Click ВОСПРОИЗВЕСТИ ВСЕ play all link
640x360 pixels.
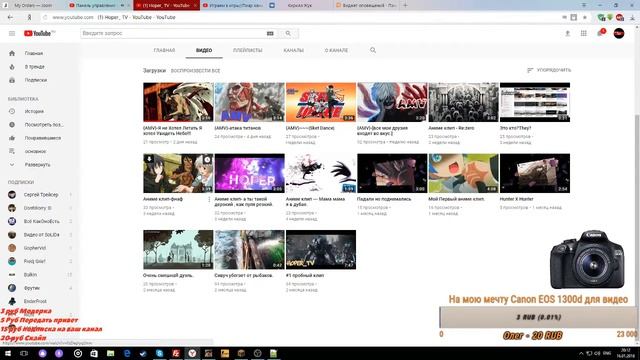195,71
